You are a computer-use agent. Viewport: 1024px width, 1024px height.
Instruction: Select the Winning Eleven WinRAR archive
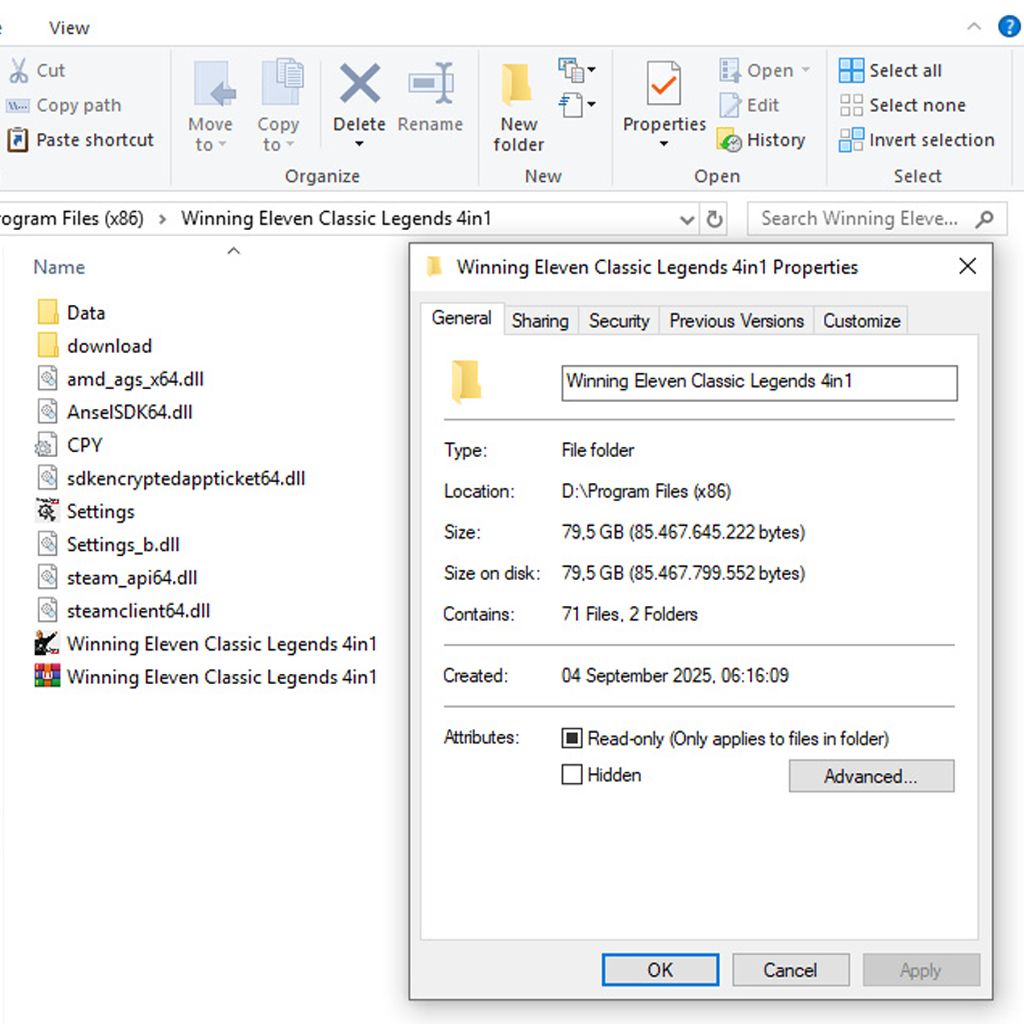(x=206, y=677)
